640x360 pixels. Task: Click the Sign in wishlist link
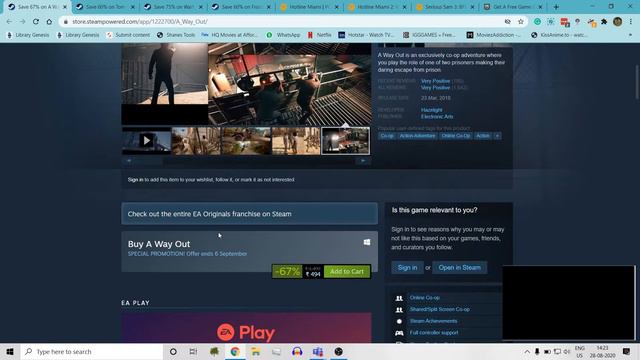[135, 180]
